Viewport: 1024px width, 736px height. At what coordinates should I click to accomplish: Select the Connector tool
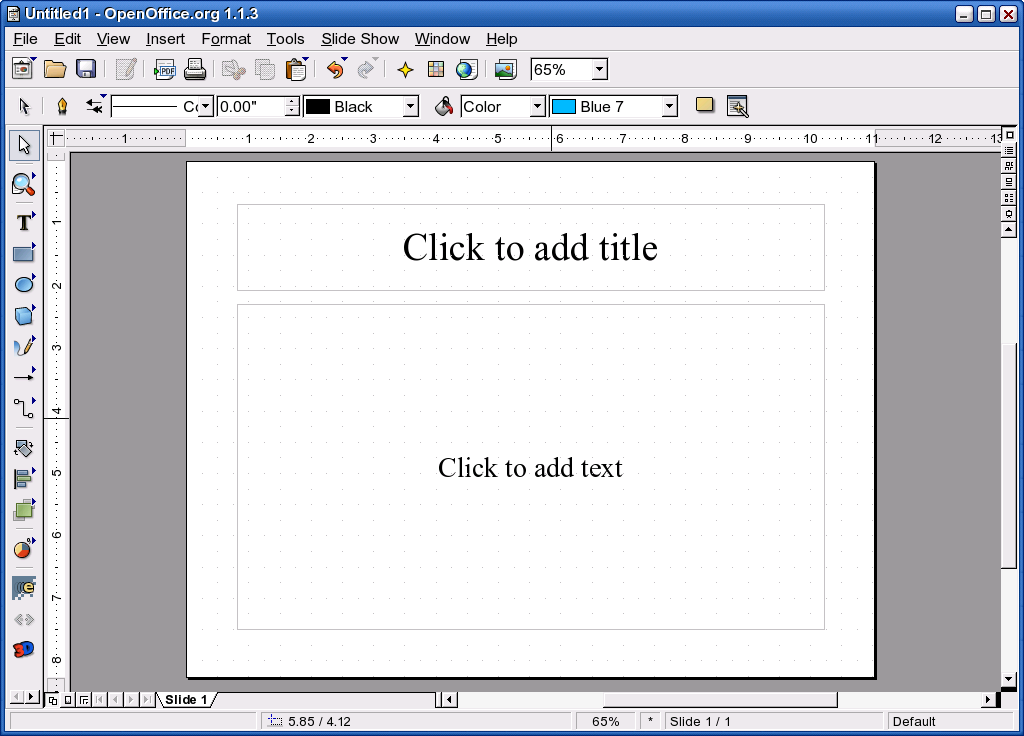(x=24, y=408)
